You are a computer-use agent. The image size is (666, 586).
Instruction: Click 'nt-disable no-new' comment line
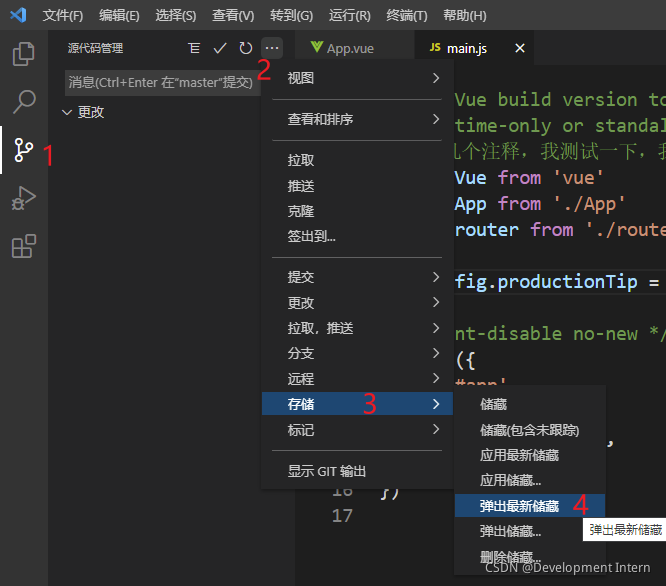point(546,334)
